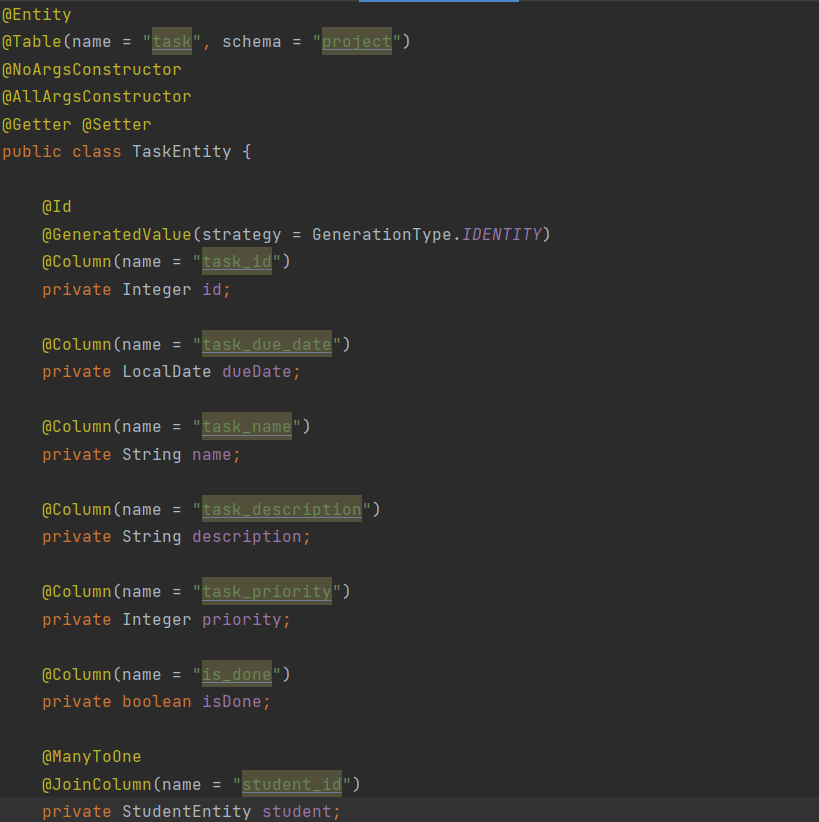Click the @Entity annotation

click(37, 15)
